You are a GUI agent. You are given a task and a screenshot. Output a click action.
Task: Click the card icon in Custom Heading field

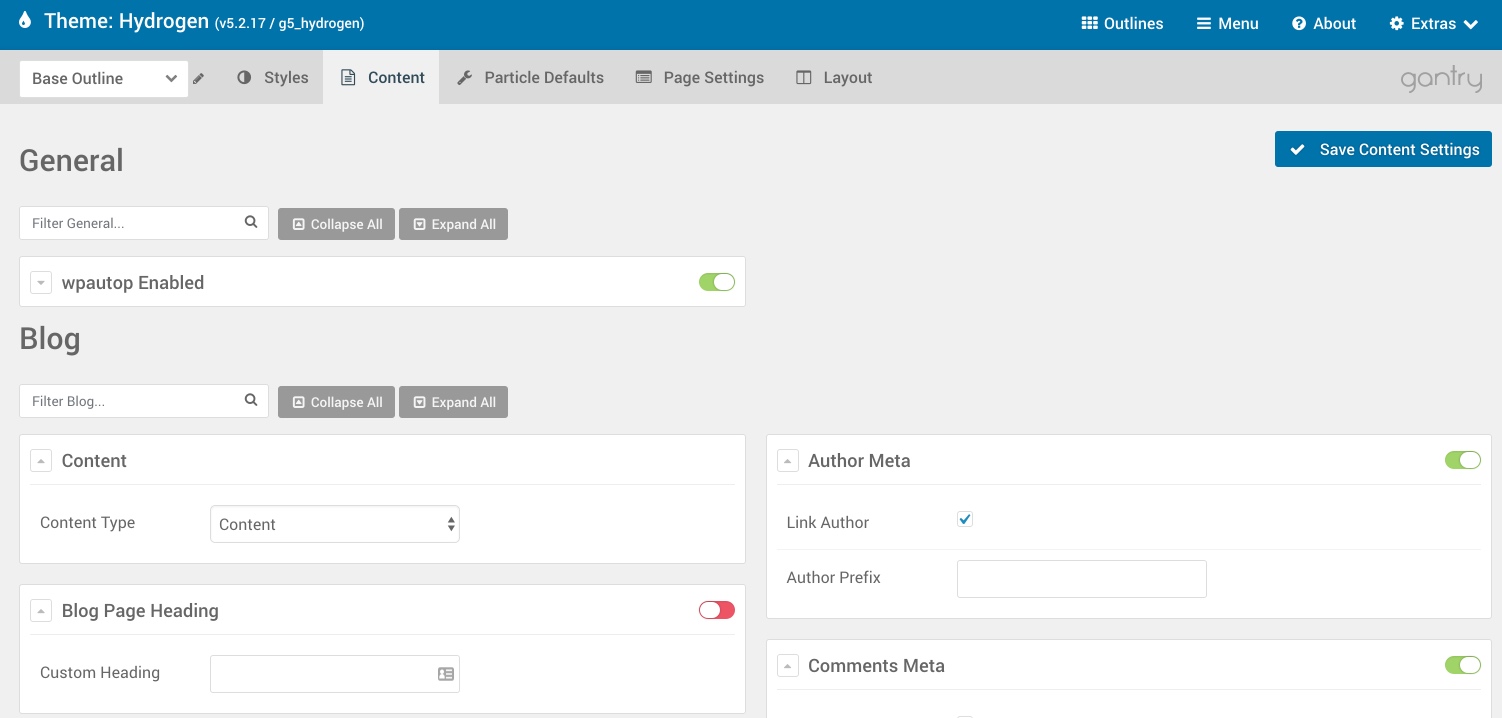[446, 674]
